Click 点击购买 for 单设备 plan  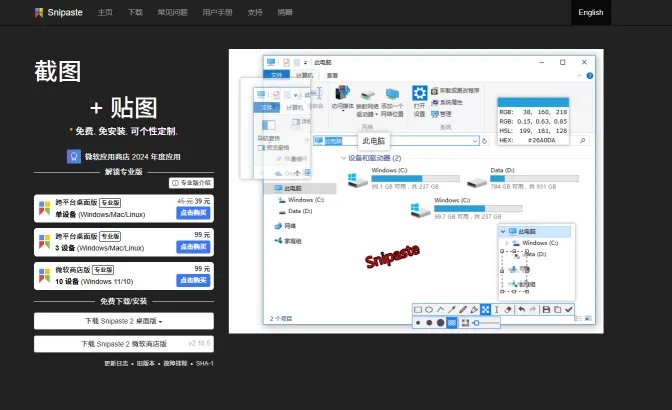(194, 213)
